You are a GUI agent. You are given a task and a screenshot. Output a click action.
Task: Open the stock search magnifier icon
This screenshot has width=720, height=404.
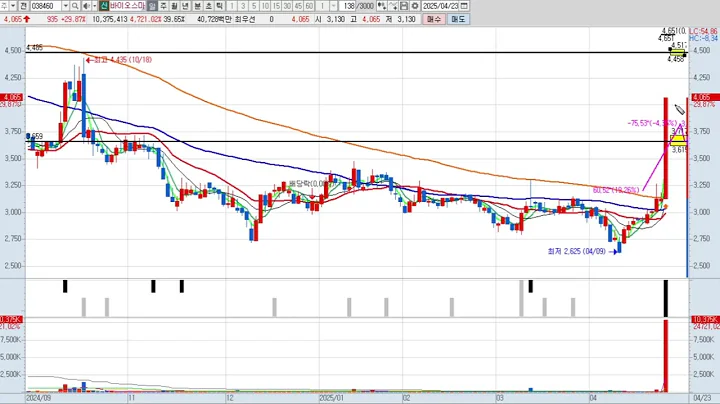coord(75,6)
